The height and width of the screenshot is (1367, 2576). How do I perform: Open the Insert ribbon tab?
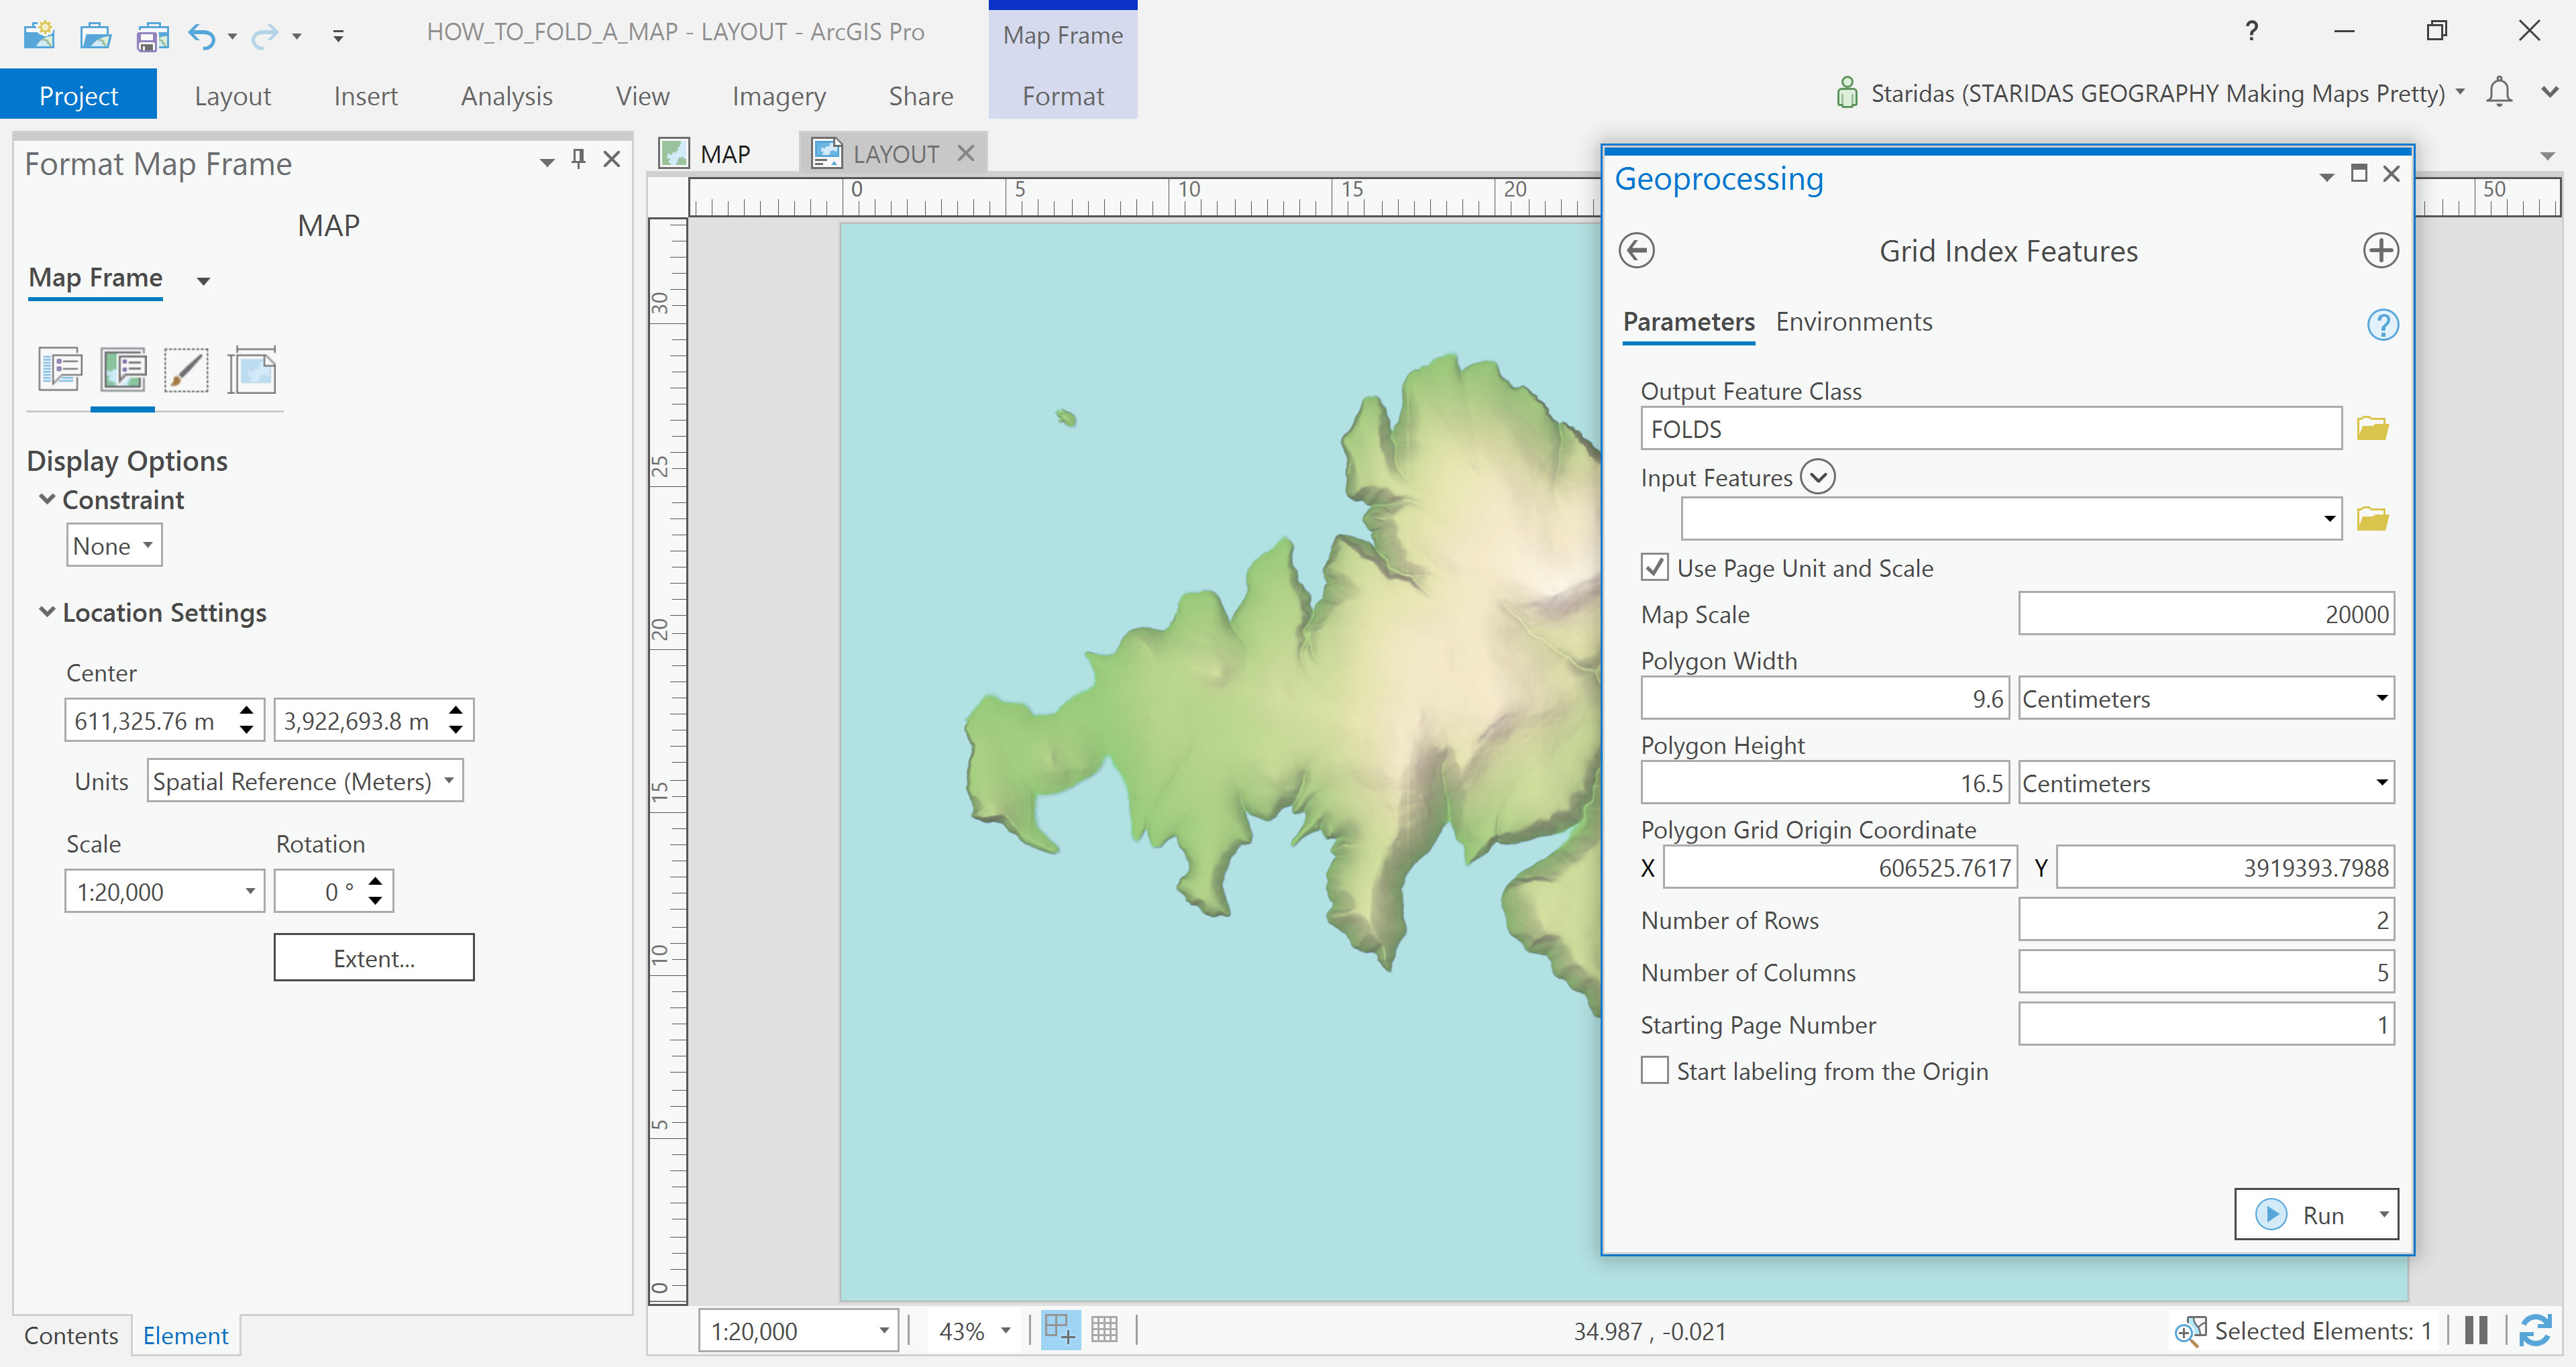(365, 96)
